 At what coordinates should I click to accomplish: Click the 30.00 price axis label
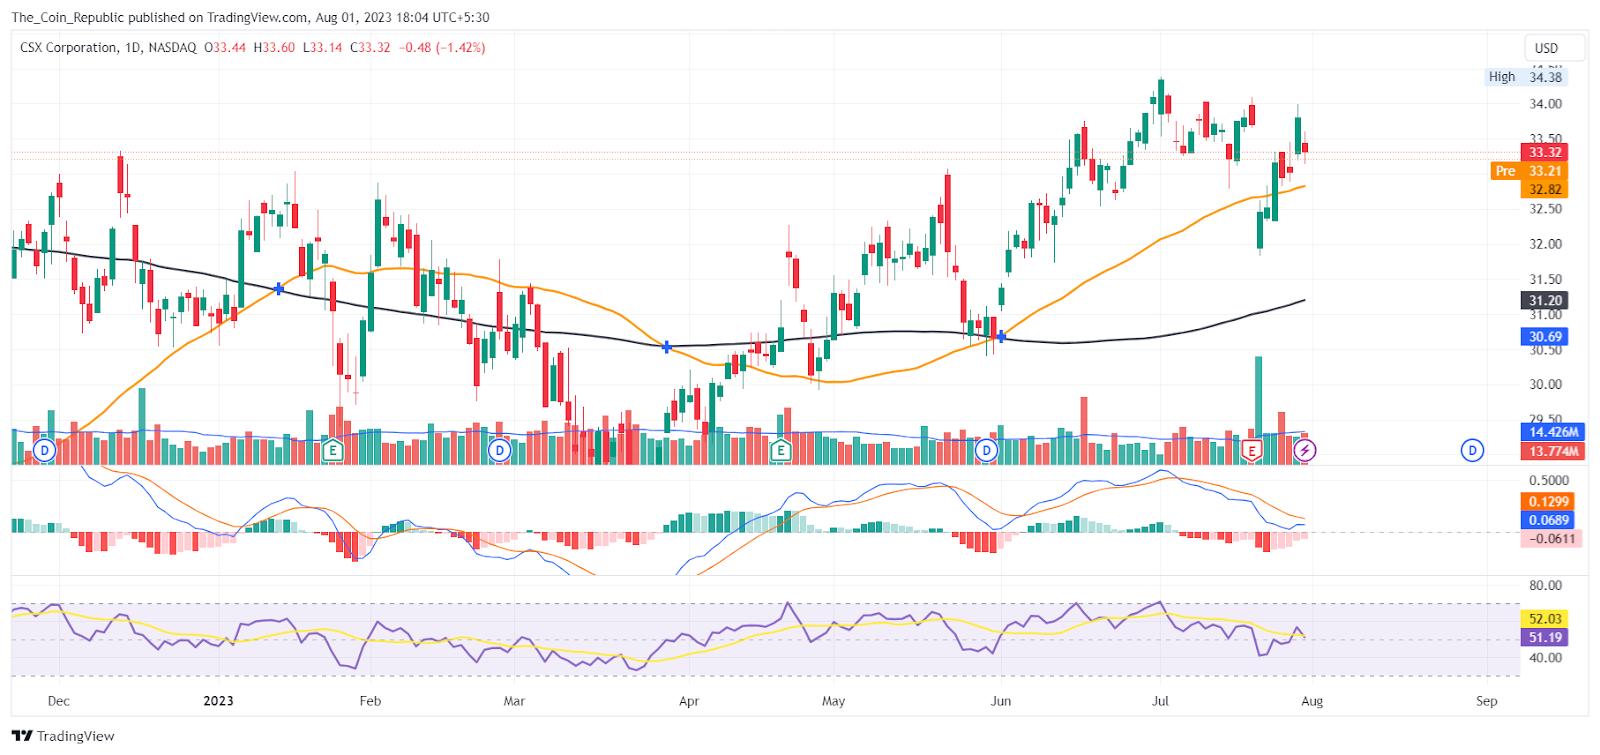pos(1545,384)
